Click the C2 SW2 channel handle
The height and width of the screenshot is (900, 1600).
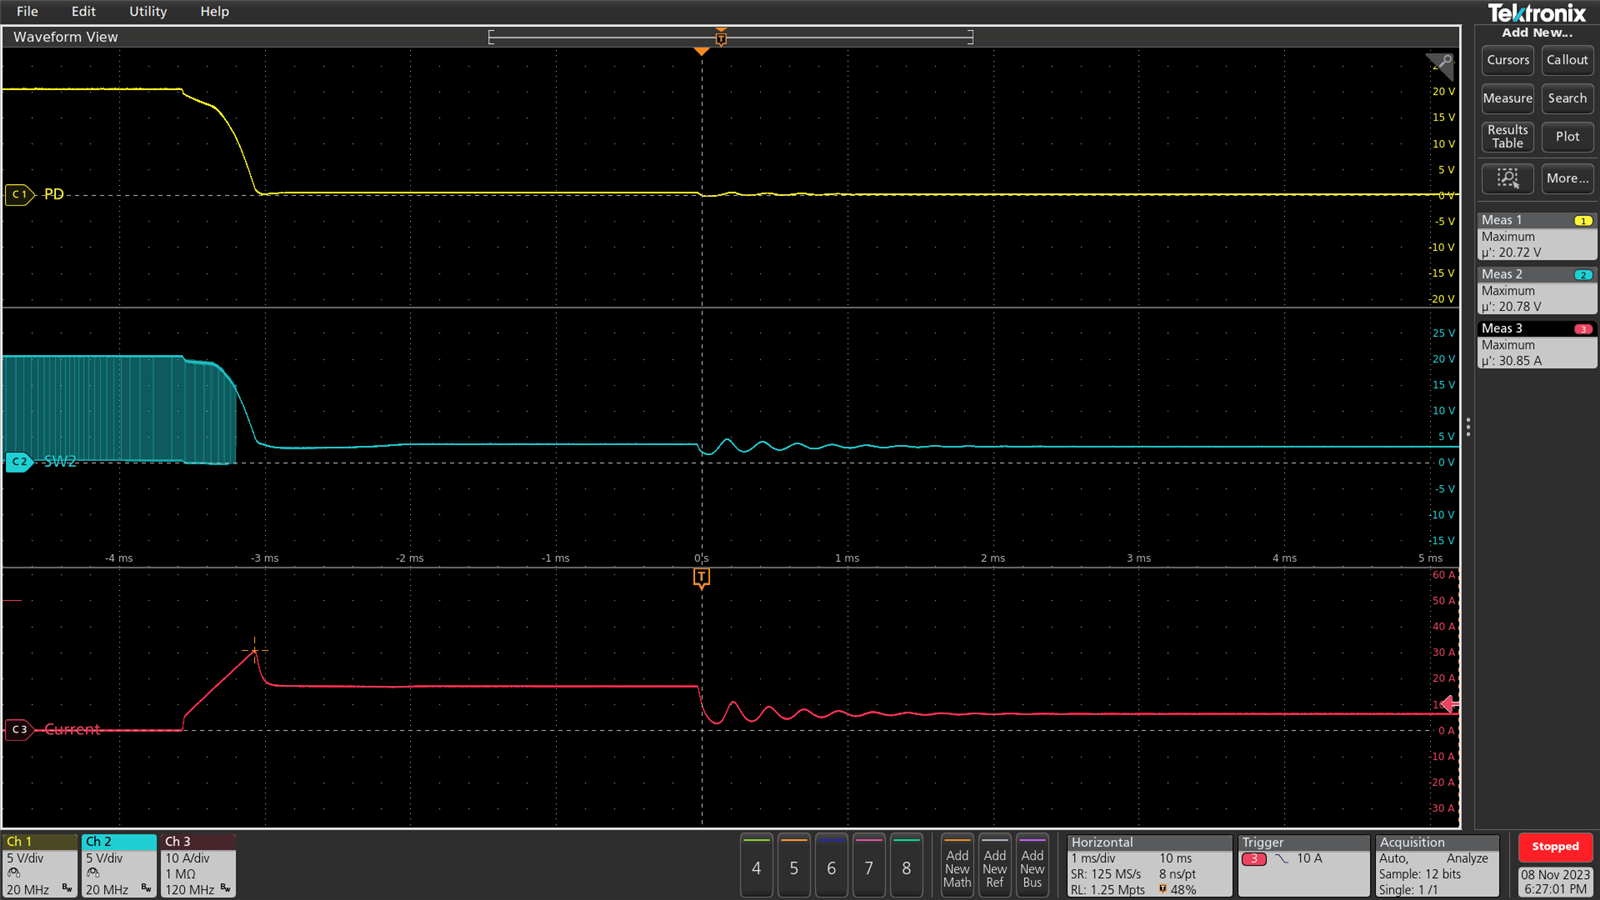(x=20, y=461)
